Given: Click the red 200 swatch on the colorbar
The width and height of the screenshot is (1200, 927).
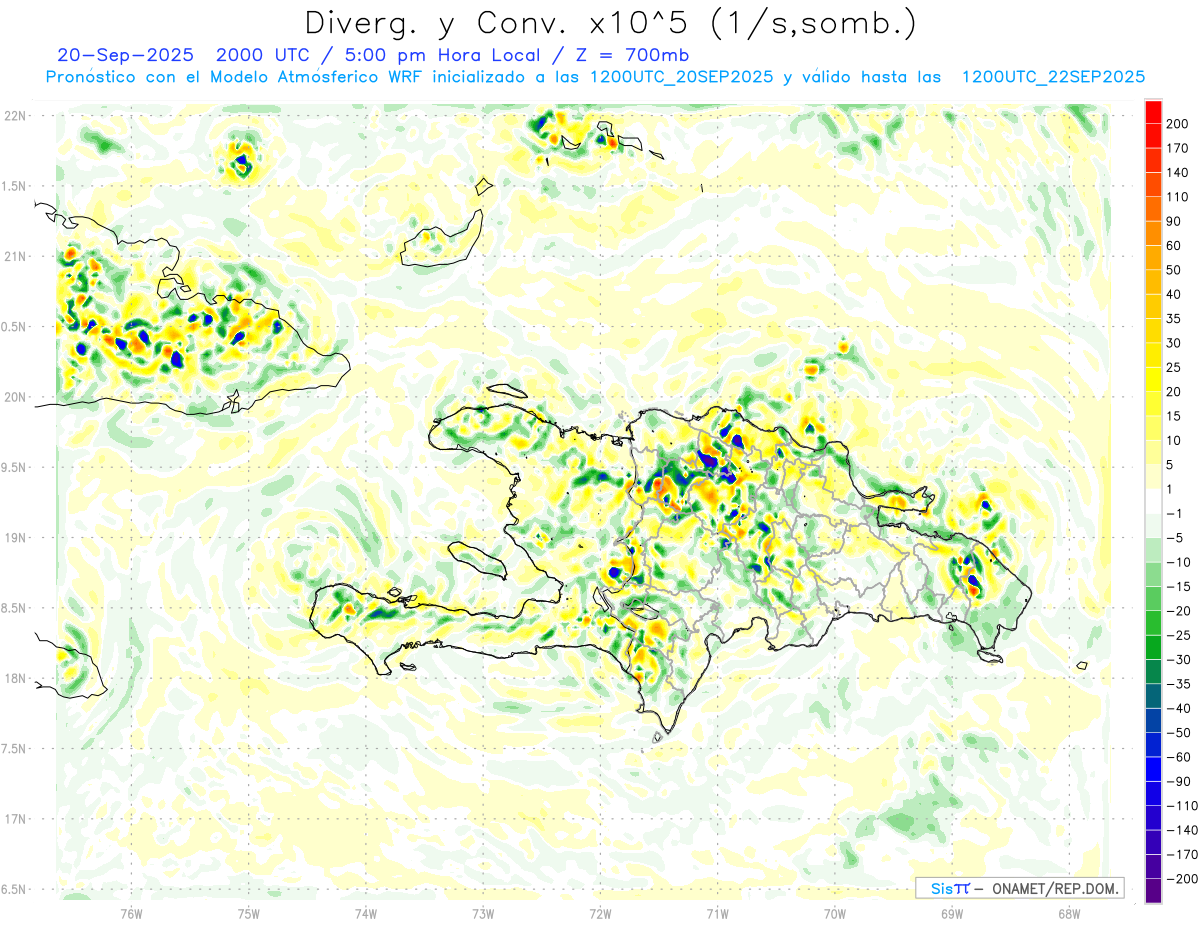Looking at the screenshot, I should [1153, 112].
